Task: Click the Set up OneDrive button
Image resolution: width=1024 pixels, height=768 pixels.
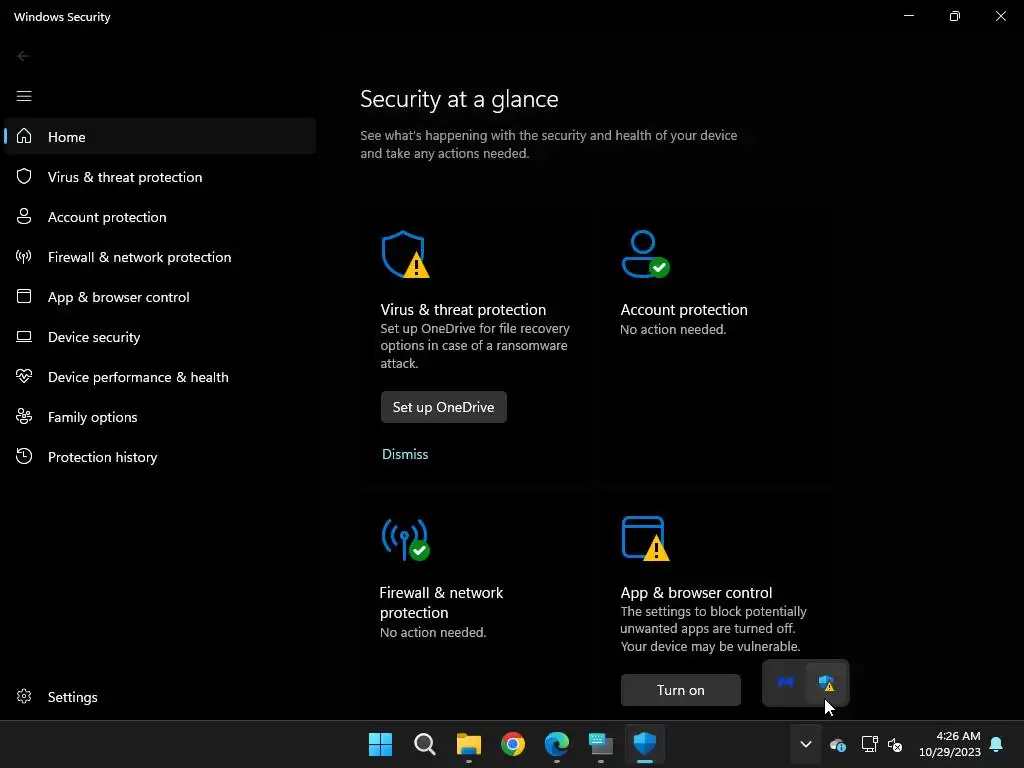Action: coord(443,407)
